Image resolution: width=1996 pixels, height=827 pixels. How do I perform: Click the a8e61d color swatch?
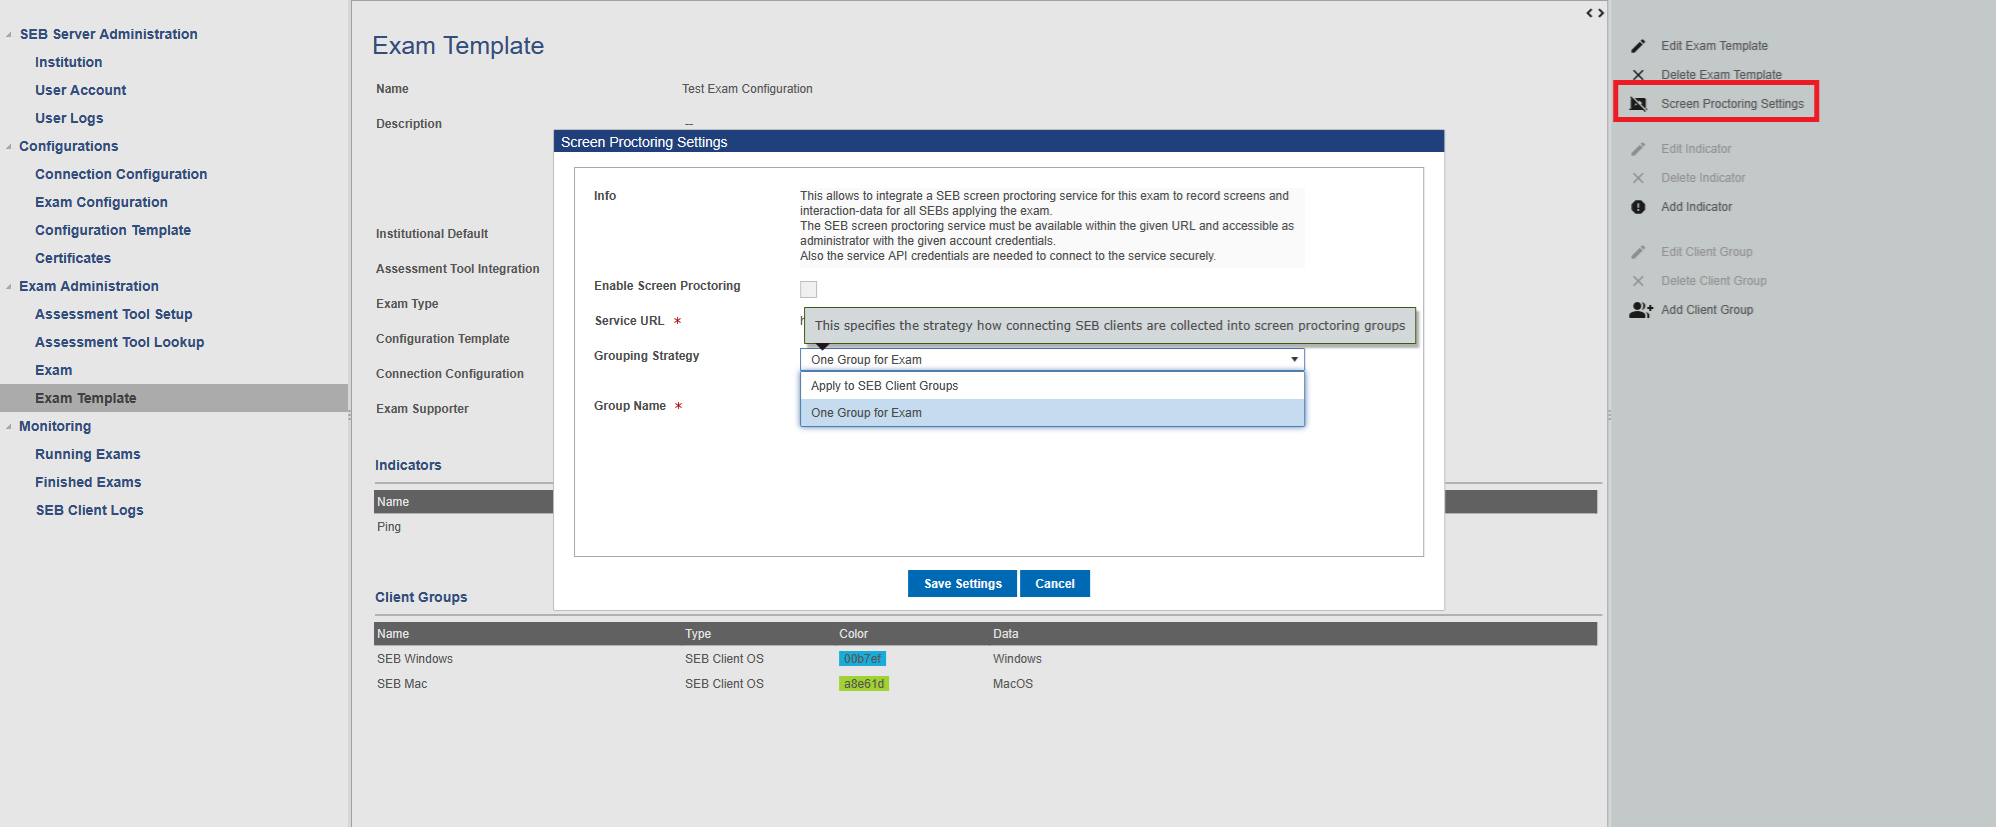[864, 684]
